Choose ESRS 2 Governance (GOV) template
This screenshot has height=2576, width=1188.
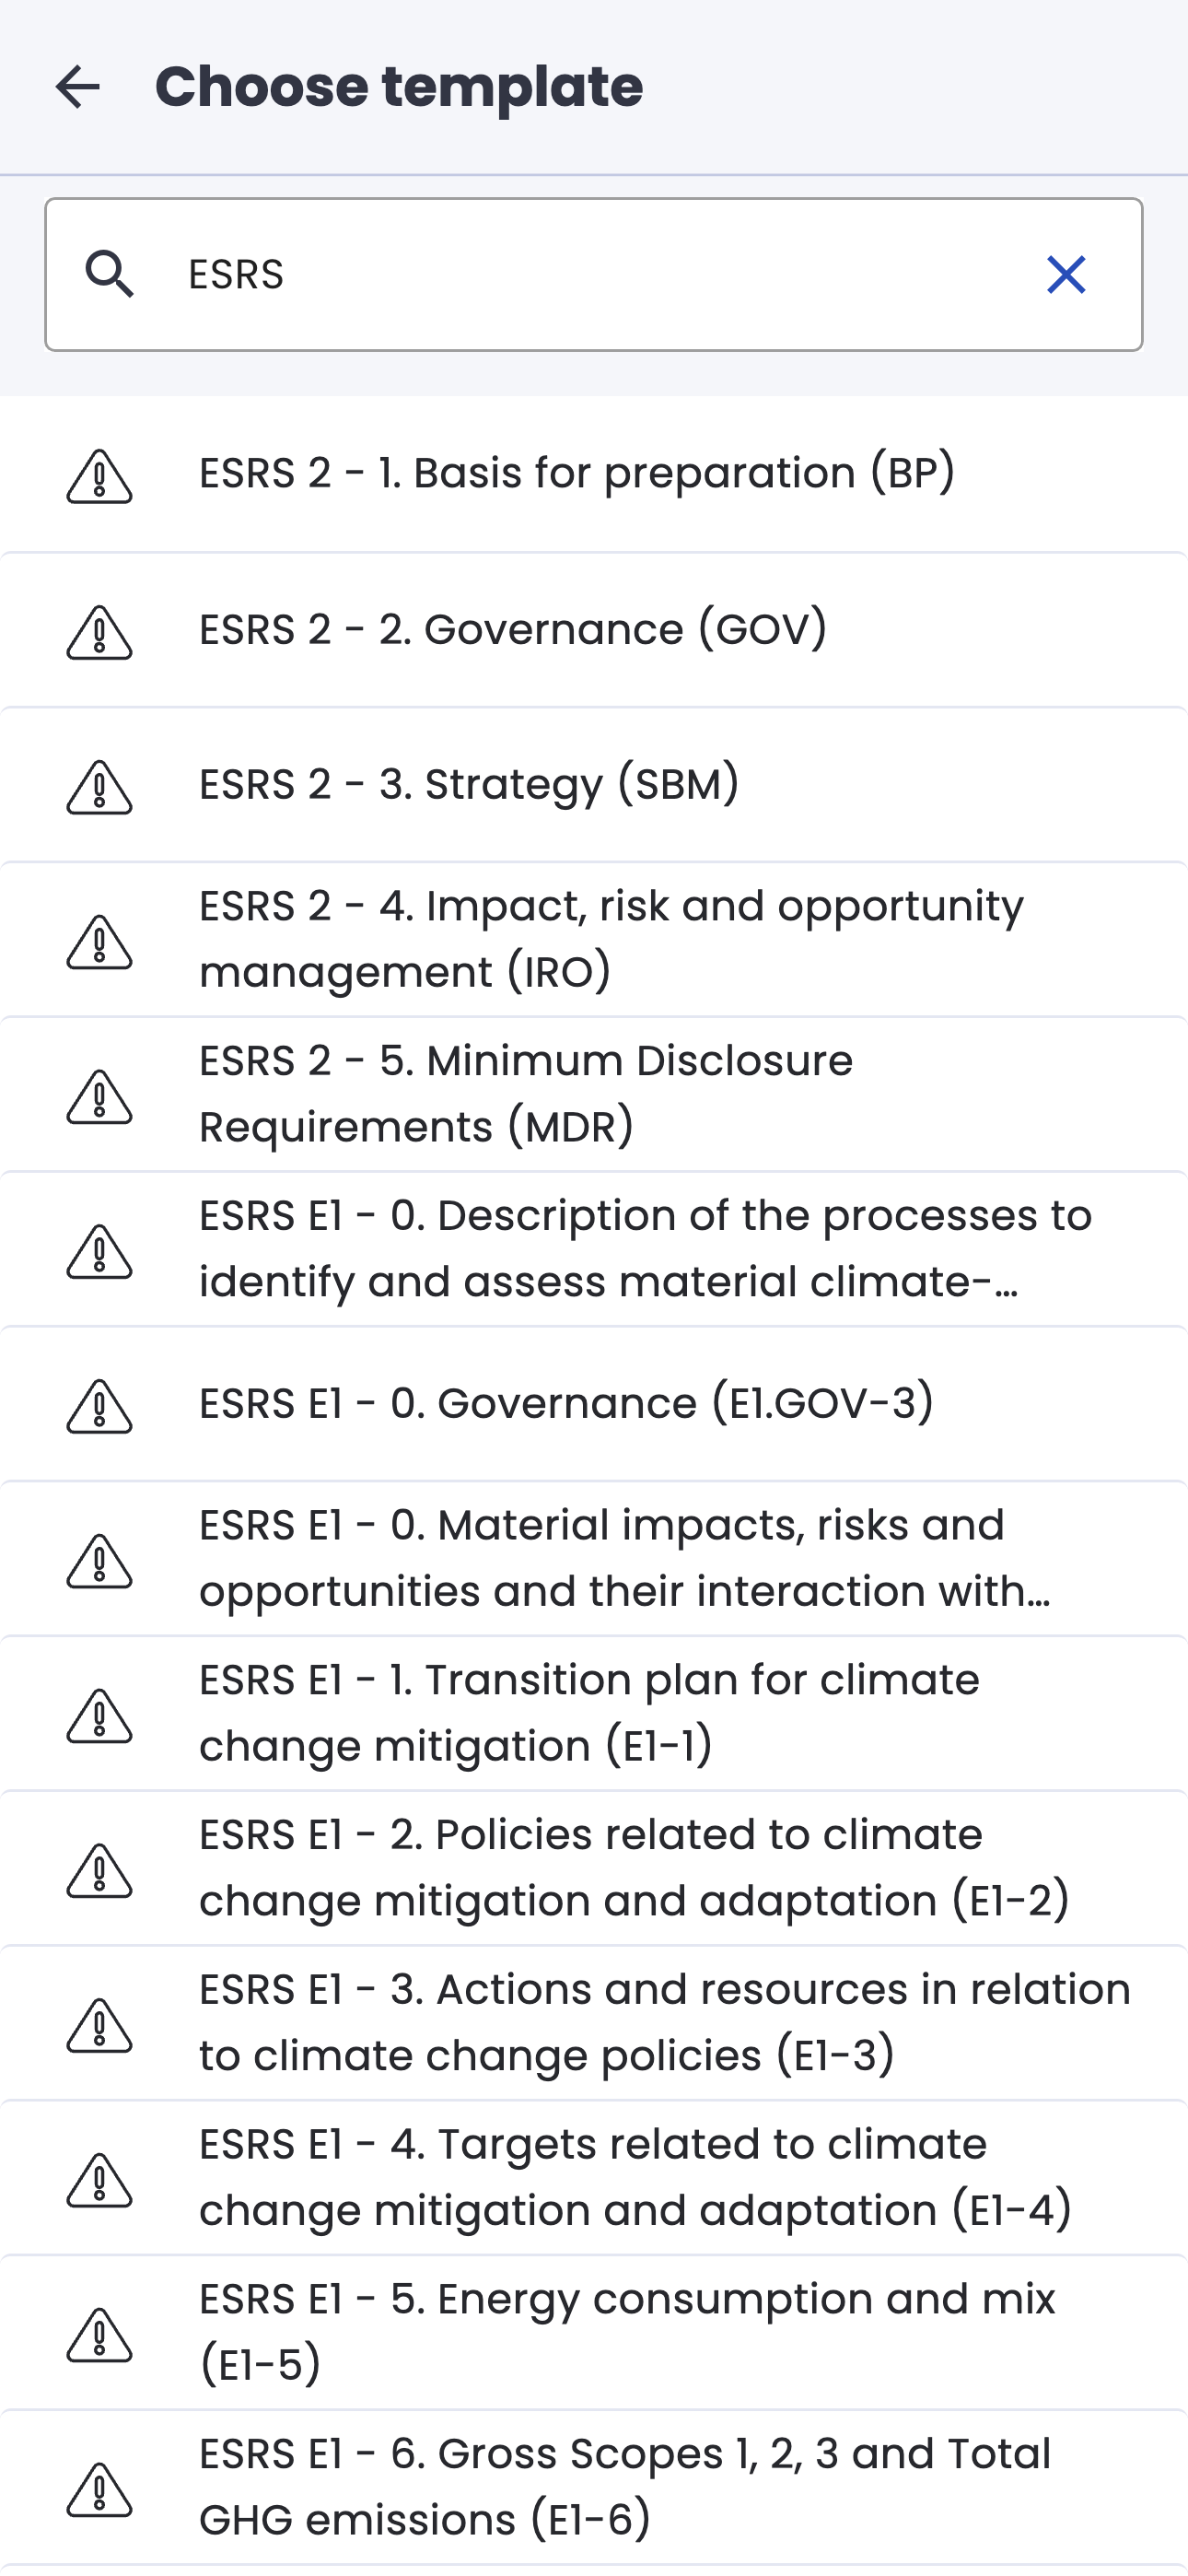coord(513,630)
